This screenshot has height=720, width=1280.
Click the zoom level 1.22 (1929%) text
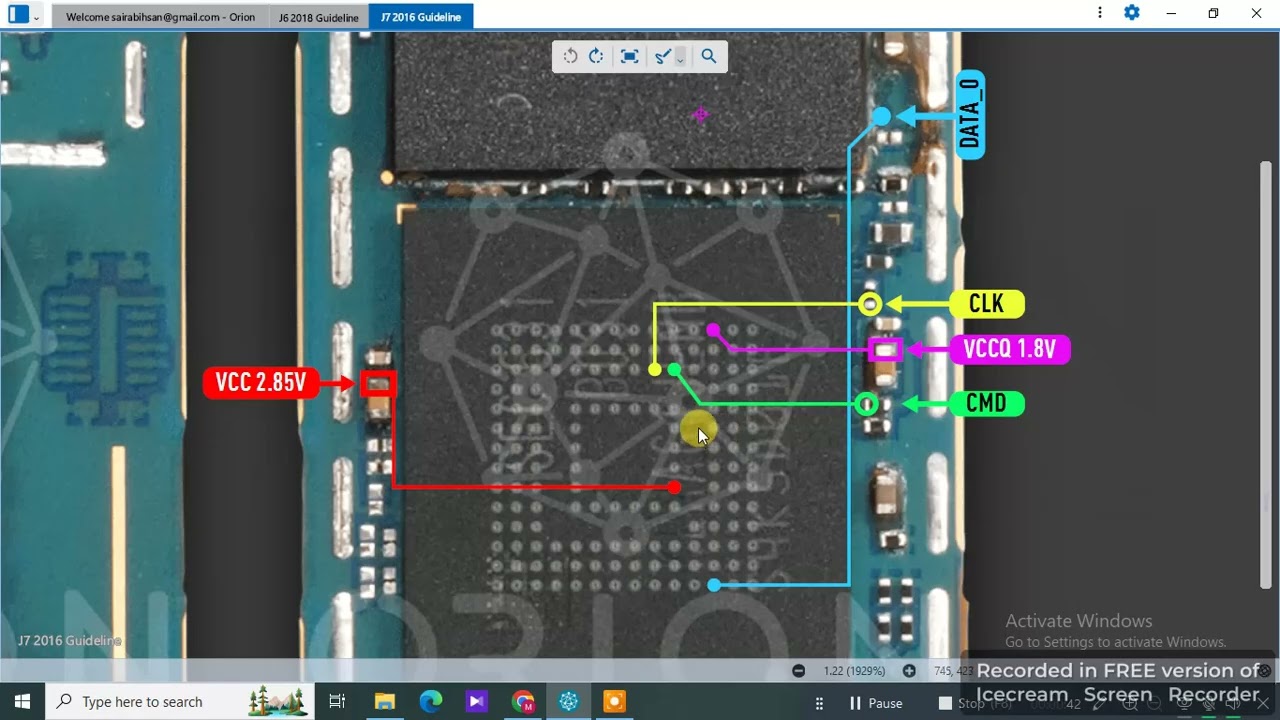tap(854, 671)
